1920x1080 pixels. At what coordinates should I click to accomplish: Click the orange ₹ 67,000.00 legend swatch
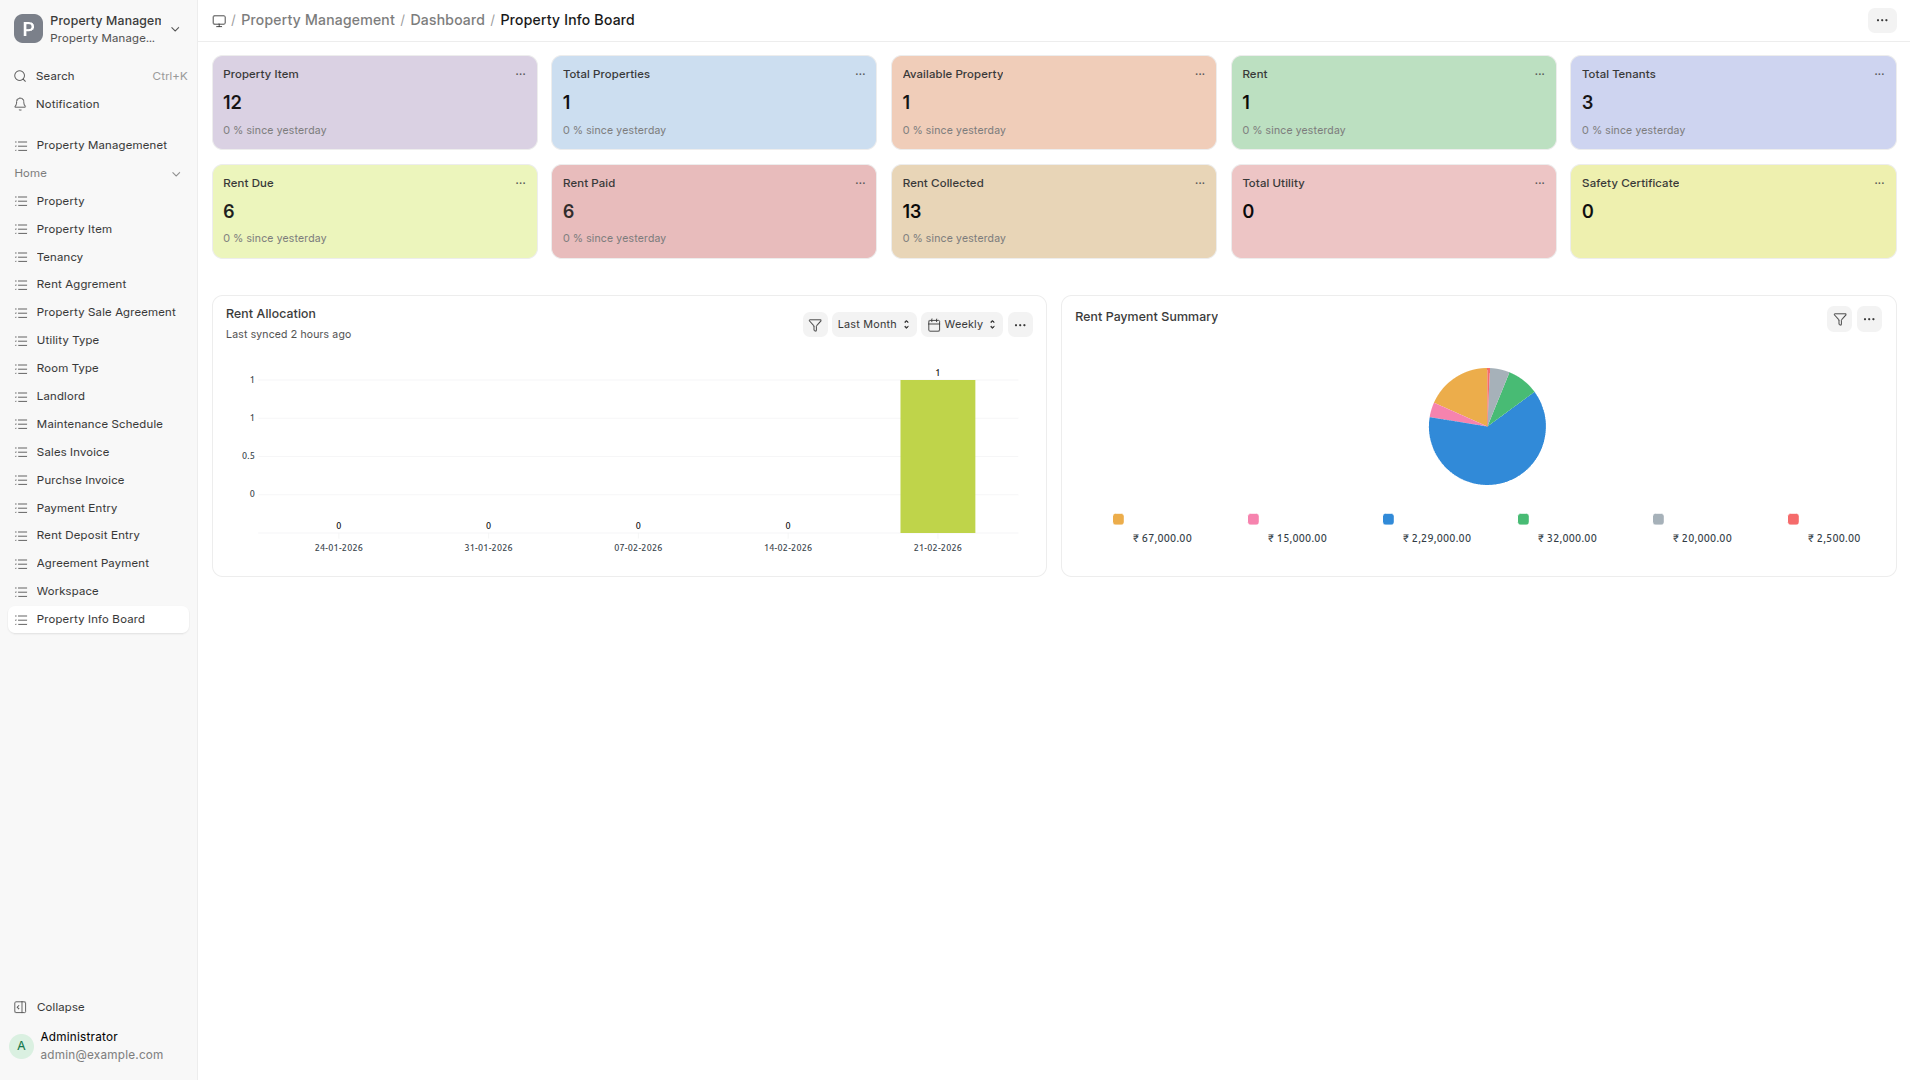coord(1118,519)
